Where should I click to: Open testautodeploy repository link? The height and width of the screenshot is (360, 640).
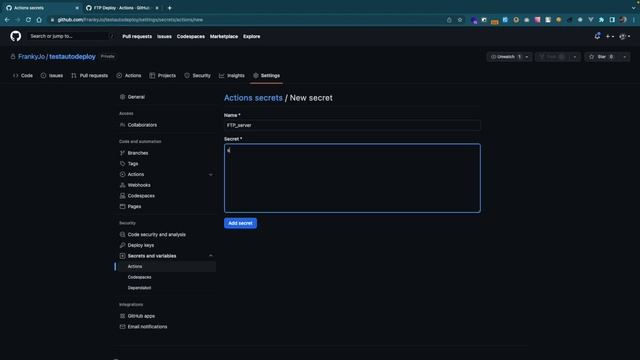click(x=72, y=56)
